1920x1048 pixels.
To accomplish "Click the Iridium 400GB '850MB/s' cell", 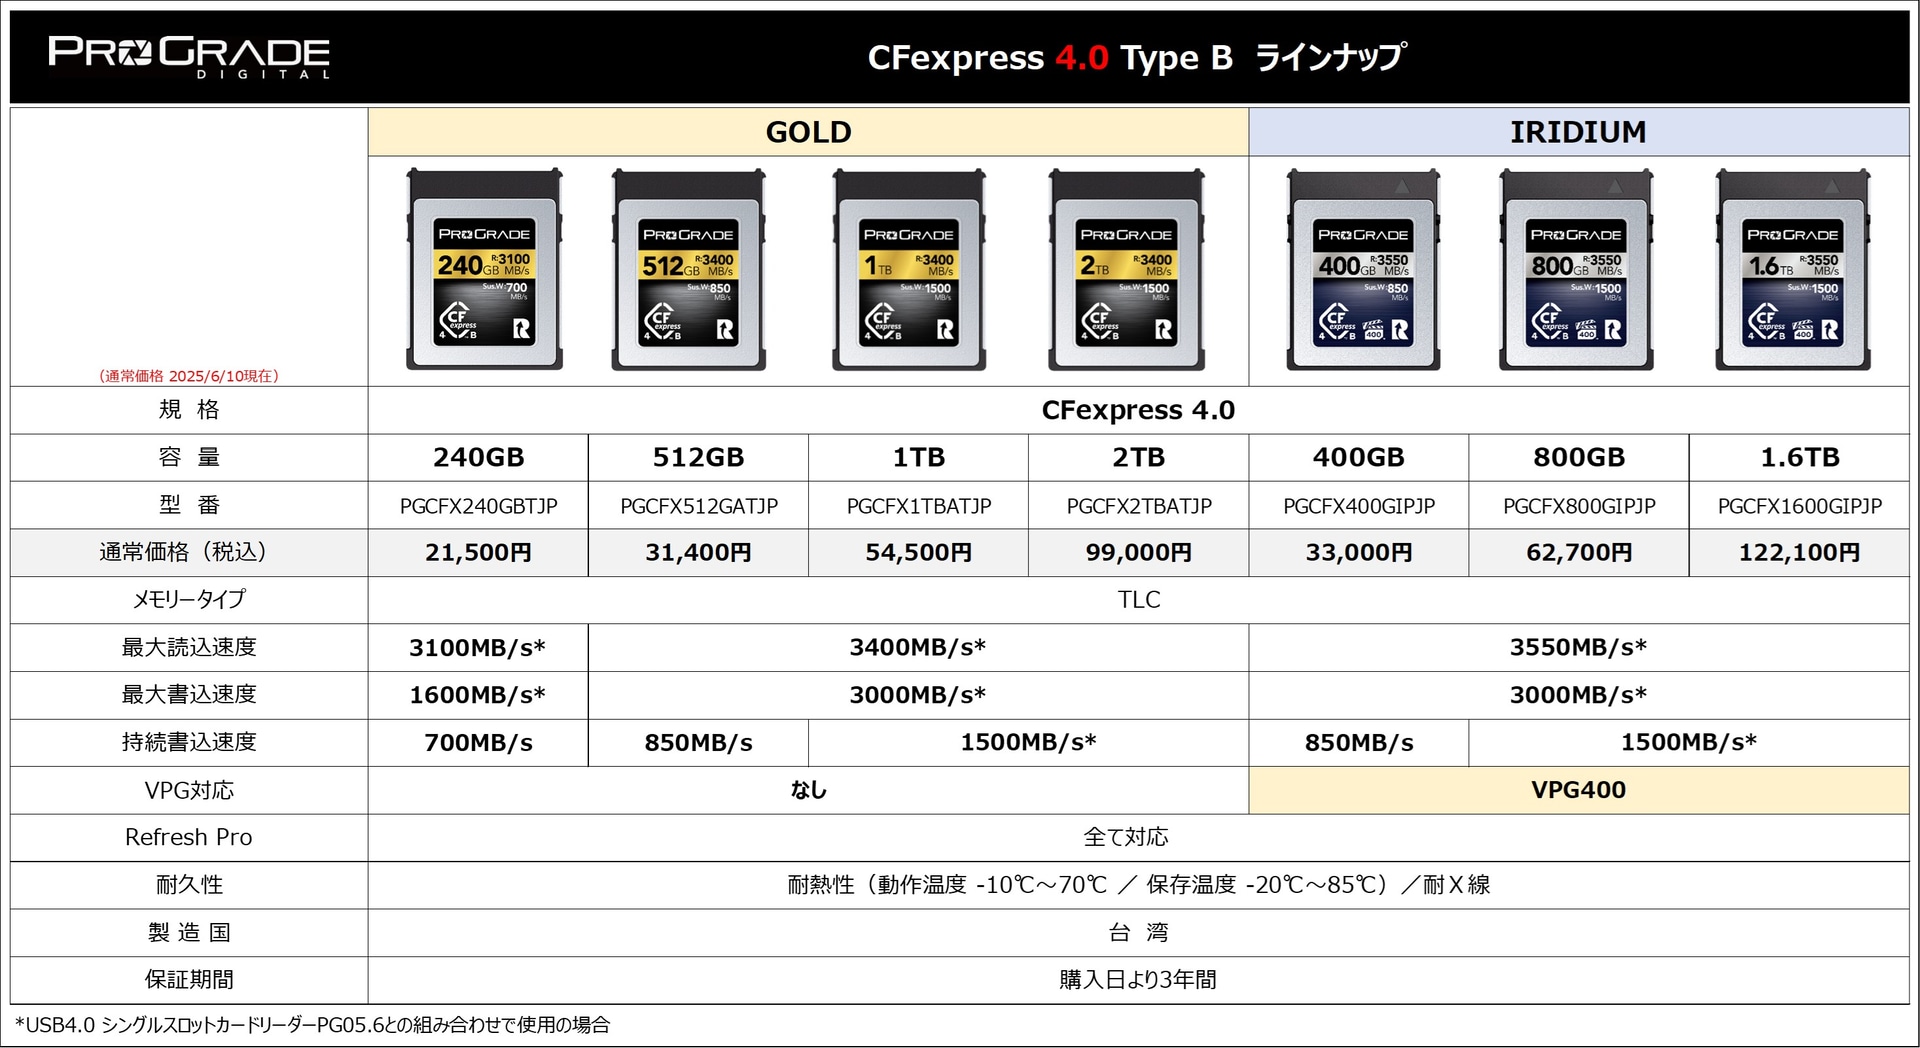I will pyautogui.click(x=1359, y=742).
